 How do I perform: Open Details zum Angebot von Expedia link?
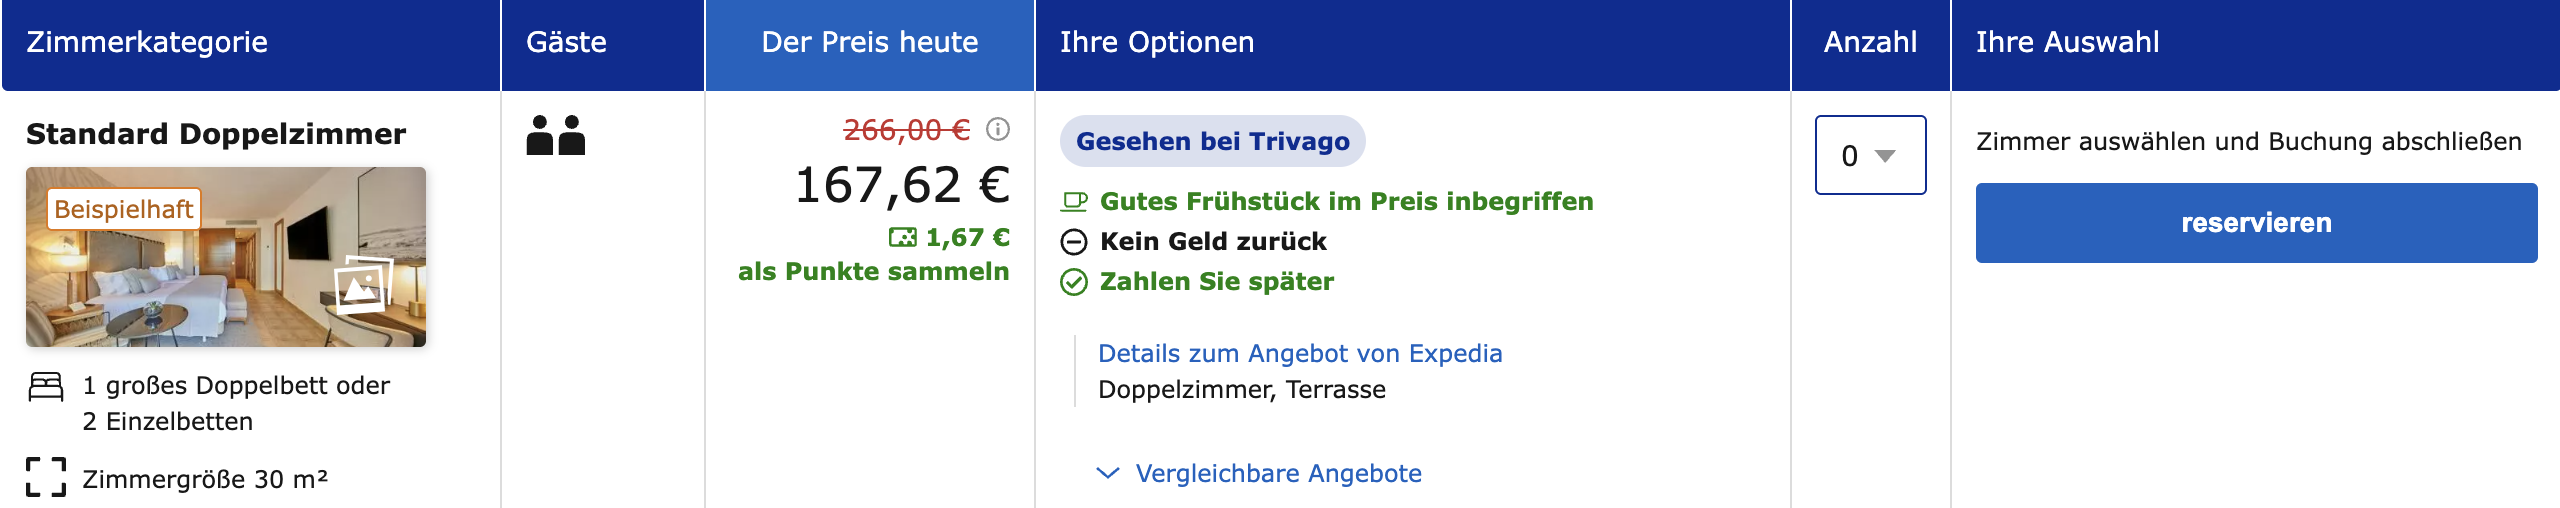pos(1300,353)
